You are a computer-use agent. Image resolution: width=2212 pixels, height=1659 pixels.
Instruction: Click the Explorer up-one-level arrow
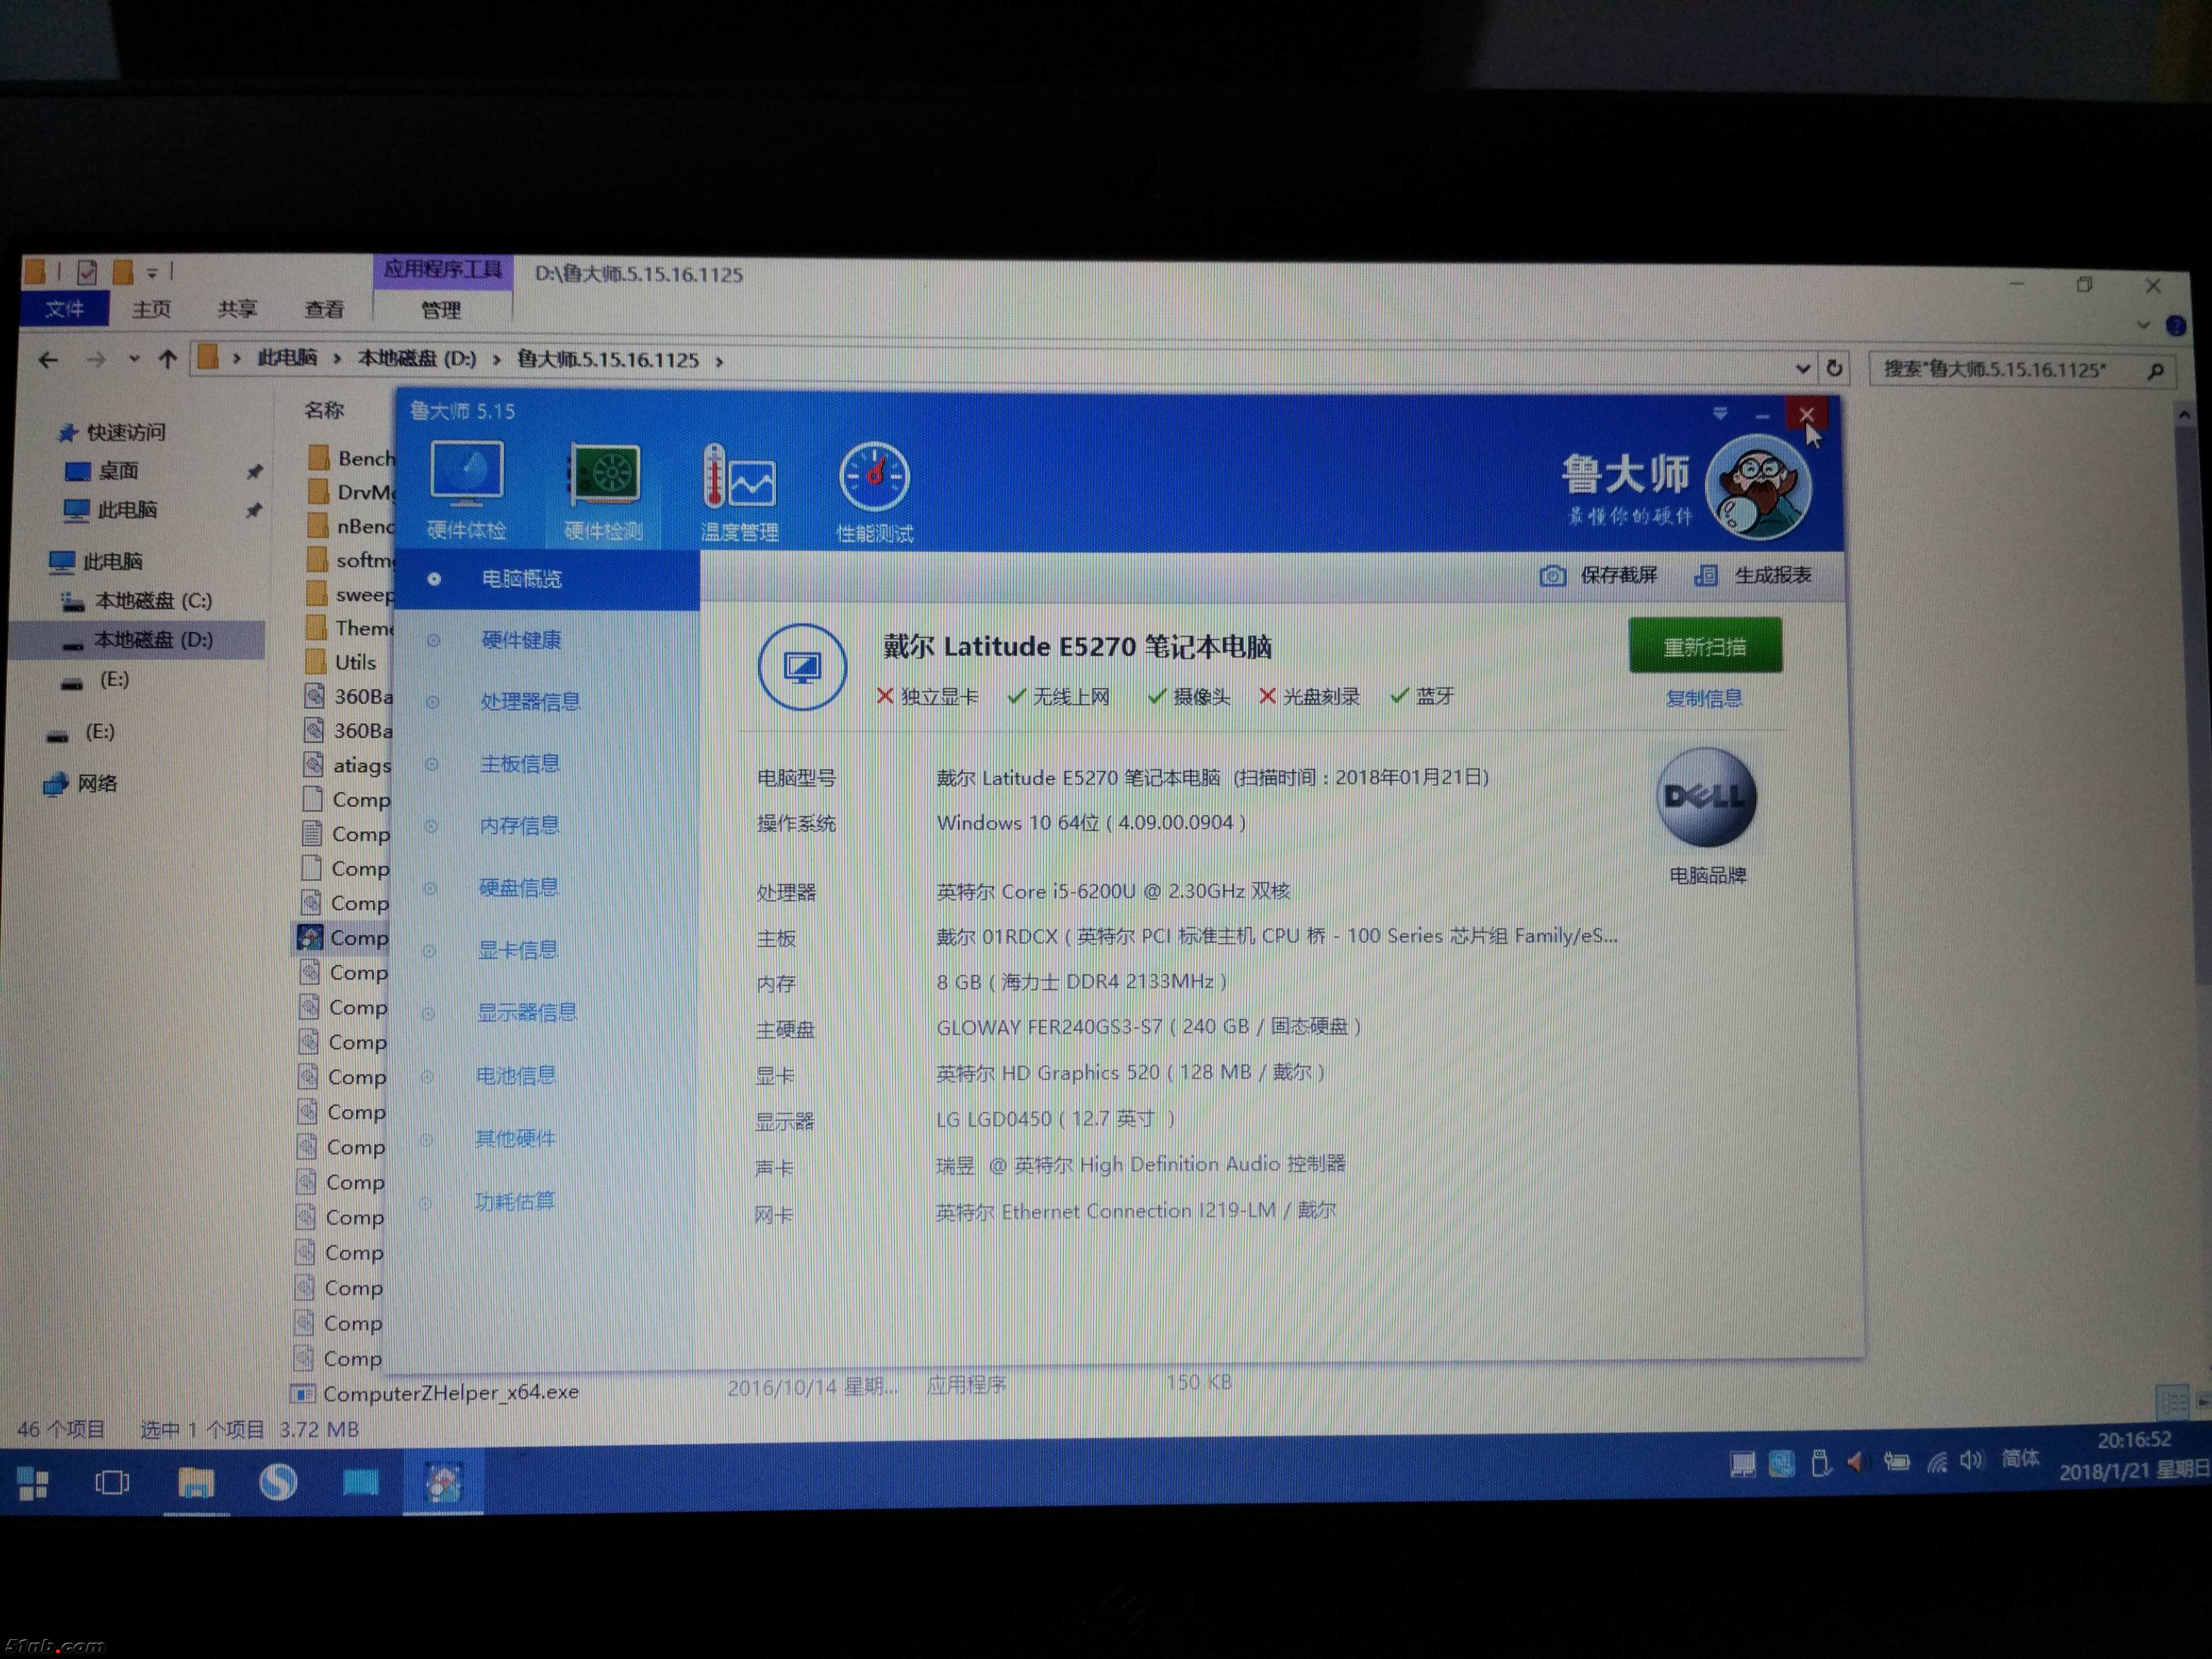(x=167, y=359)
